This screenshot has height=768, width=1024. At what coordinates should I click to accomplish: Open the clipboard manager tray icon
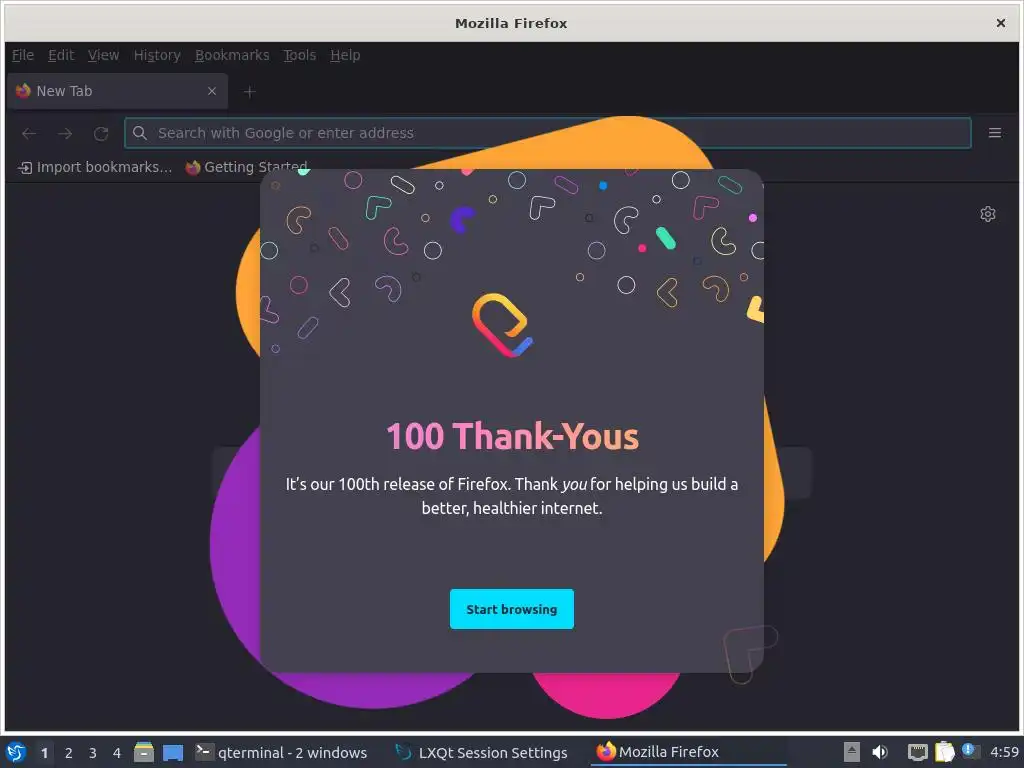point(944,752)
